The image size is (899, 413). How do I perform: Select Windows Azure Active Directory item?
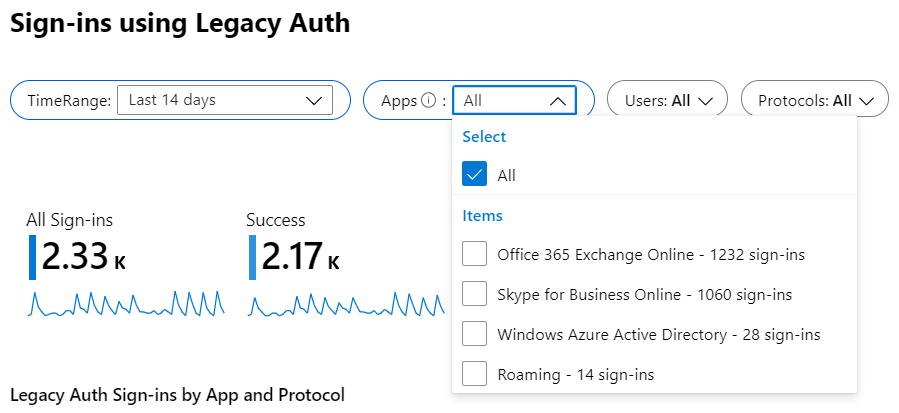click(x=658, y=334)
